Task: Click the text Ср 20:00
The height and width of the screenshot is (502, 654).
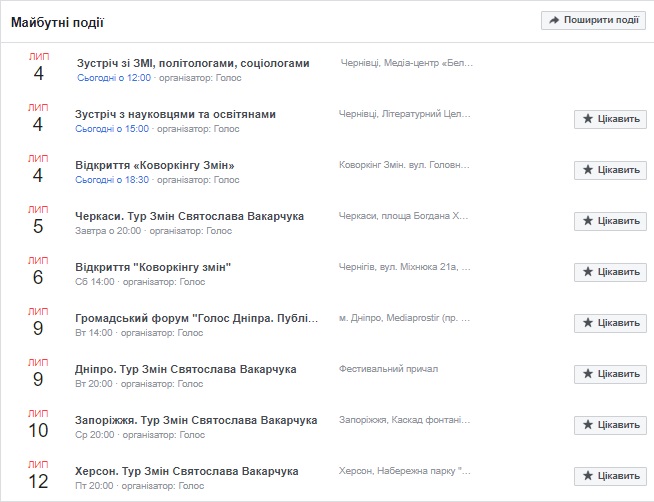Action: tap(95, 435)
